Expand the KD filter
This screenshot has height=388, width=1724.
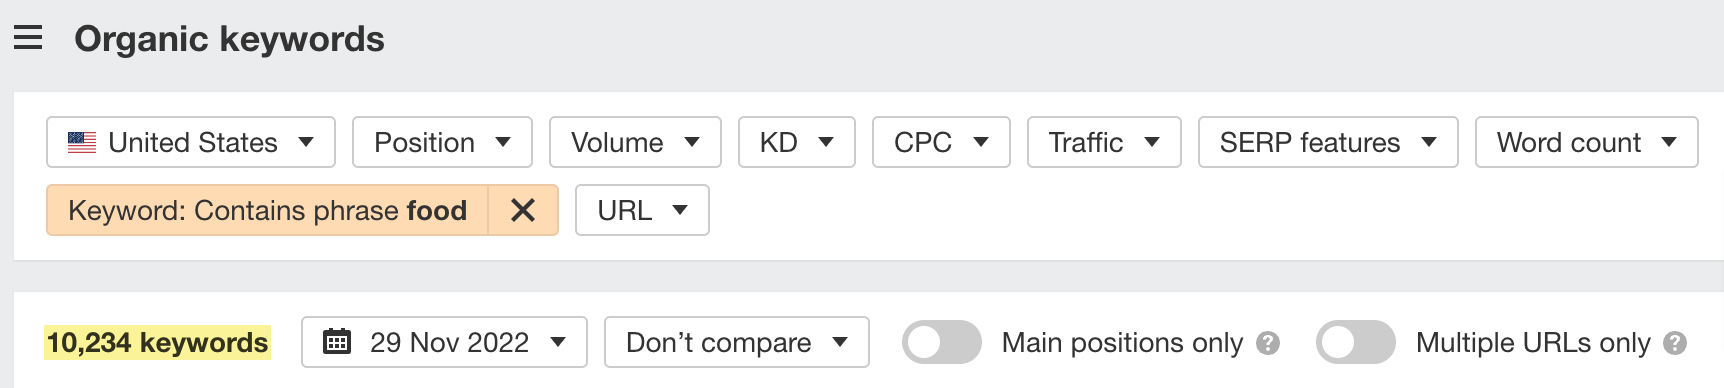coord(797,142)
